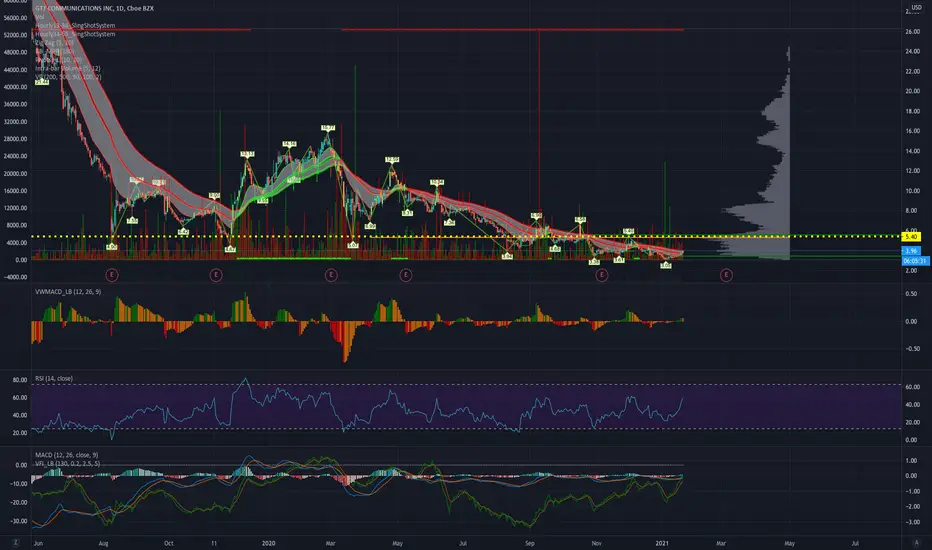The width and height of the screenshot is (932, 550).
Task: Click the RSI (14, close) legend
Action: tap(53, 378)
